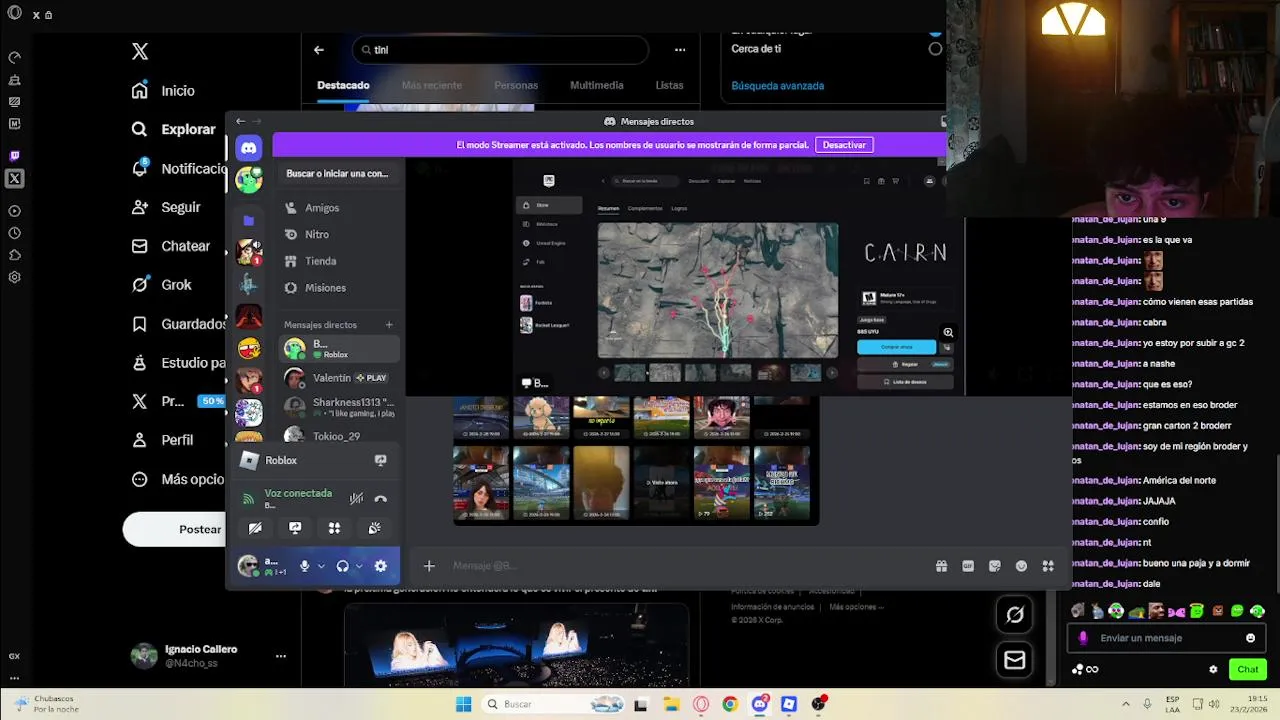Open the Discord soundboard icon
Image resolution: width=1280 pixels, height=720 pixels.
[x=374, y=528]
